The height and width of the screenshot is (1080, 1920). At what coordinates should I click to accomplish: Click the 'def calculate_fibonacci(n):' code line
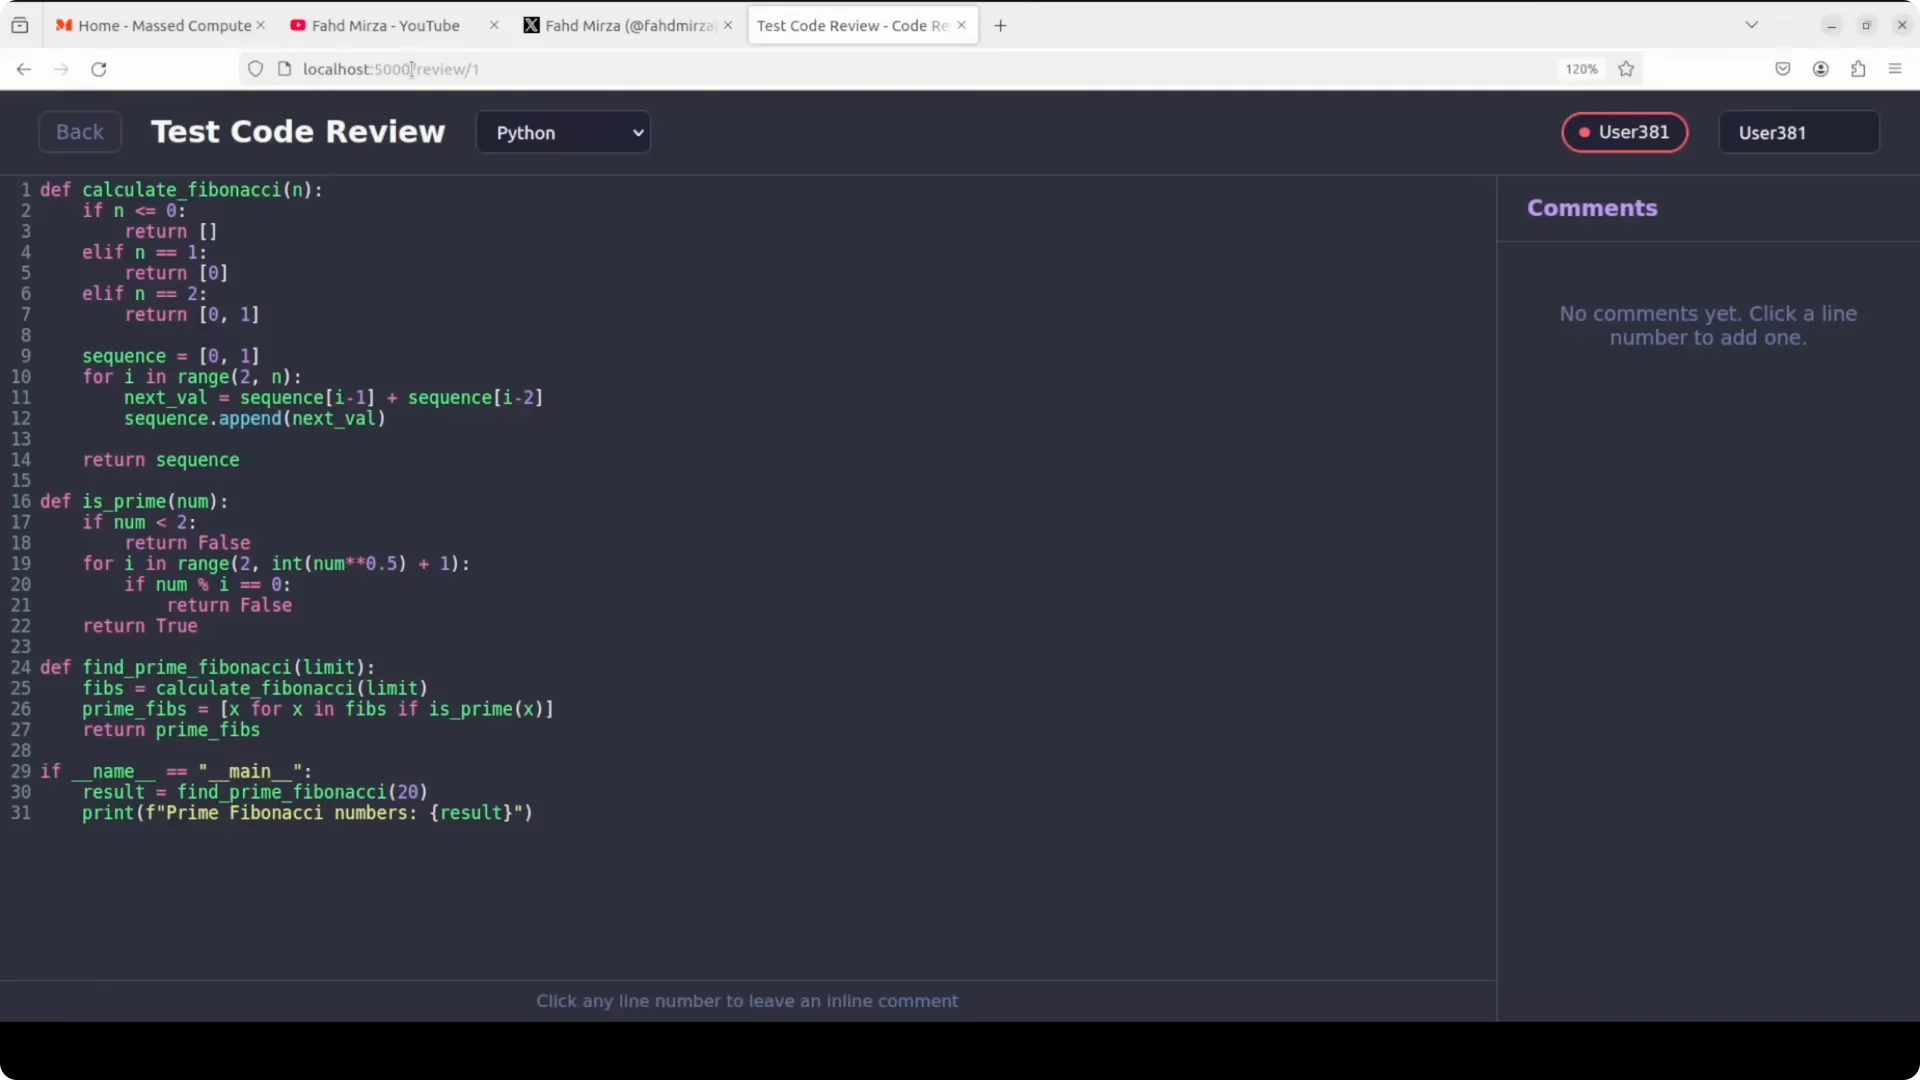coord(181,190)
